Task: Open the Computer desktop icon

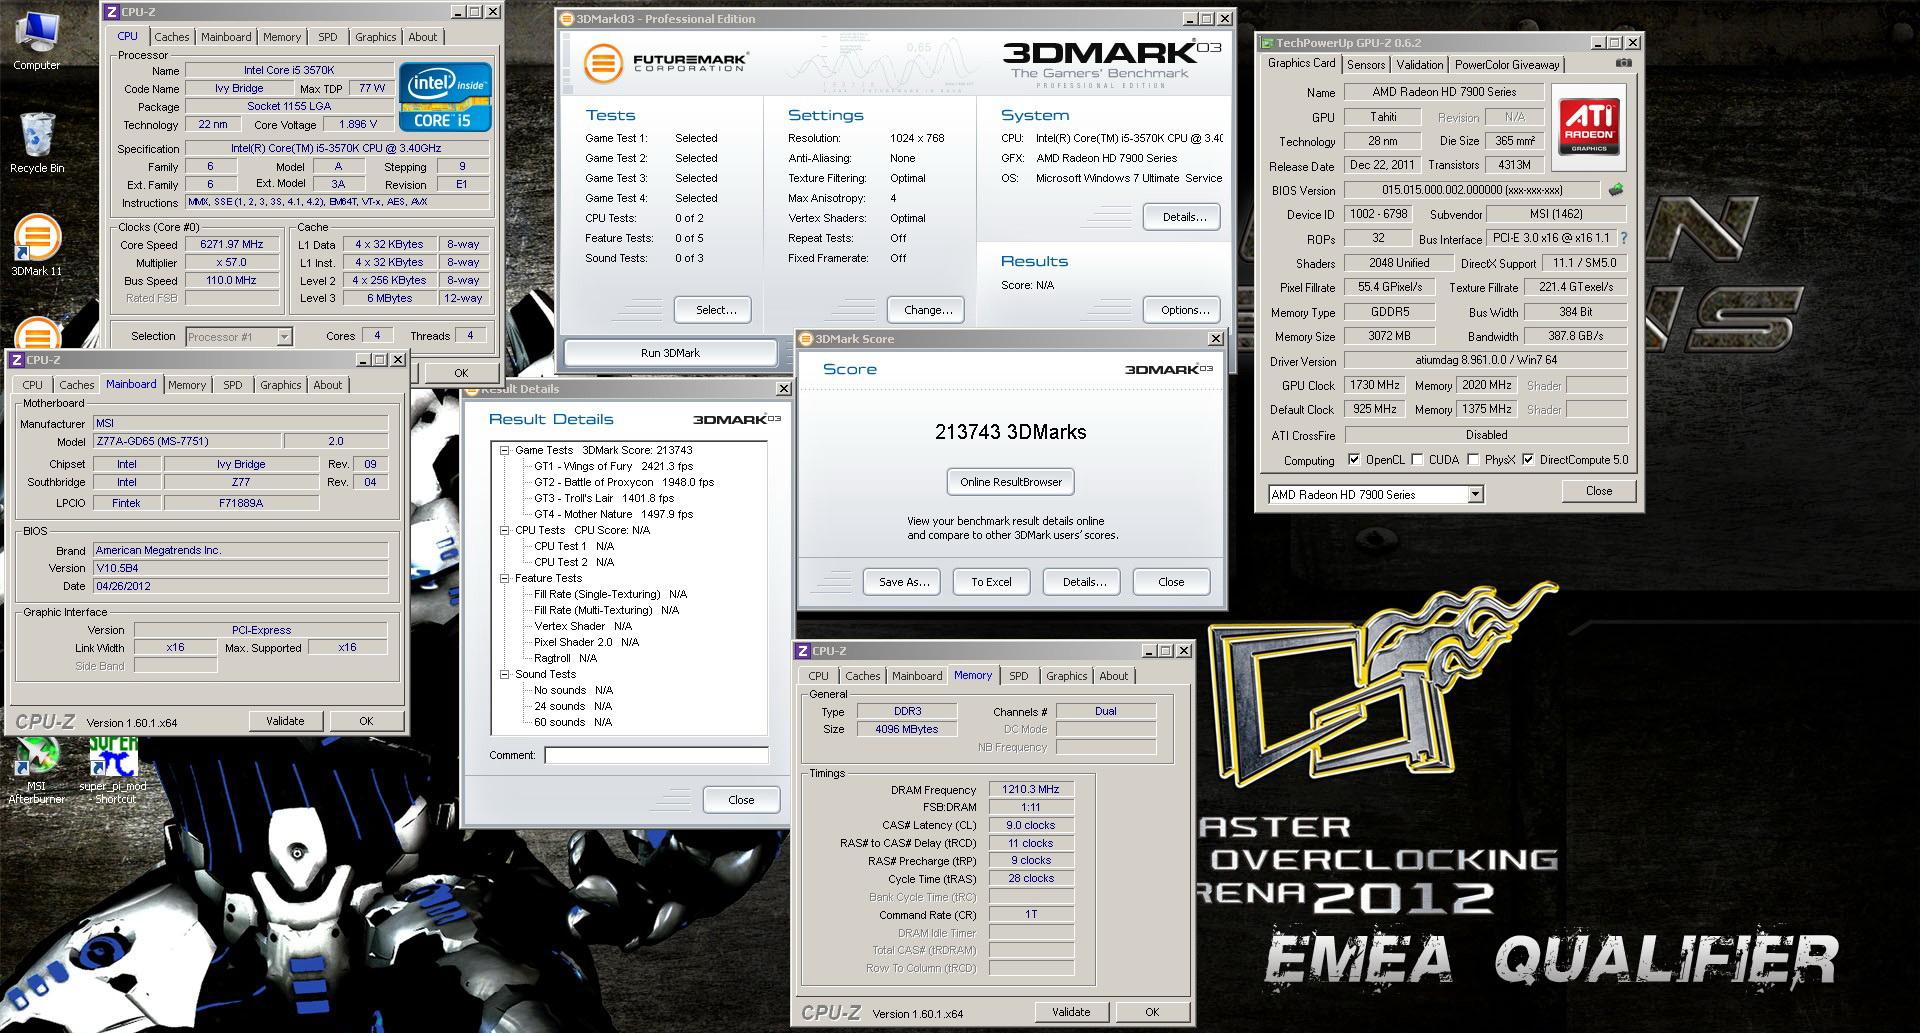Action: (37, 40)
